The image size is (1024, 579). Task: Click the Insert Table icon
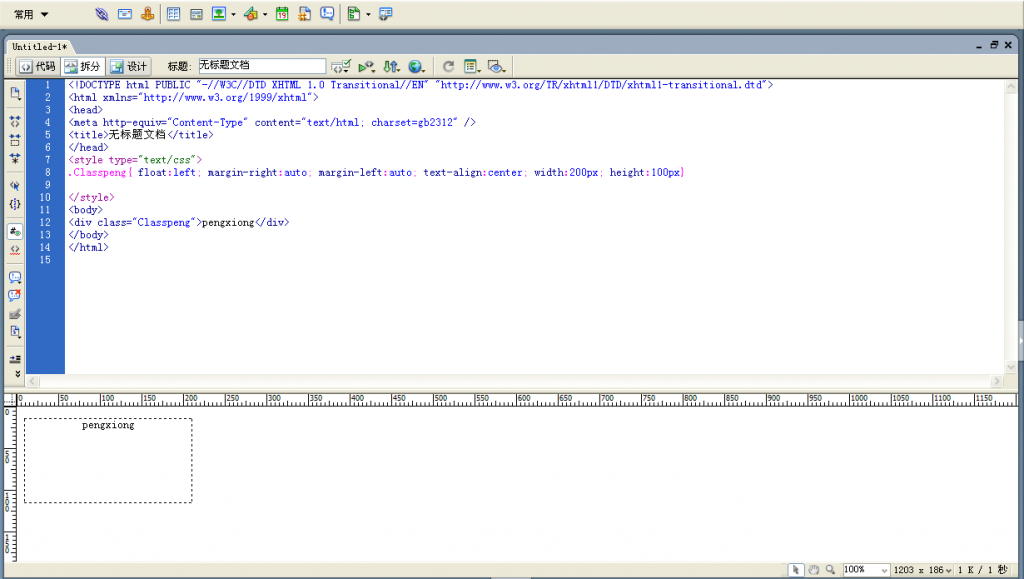pos(173,14)
